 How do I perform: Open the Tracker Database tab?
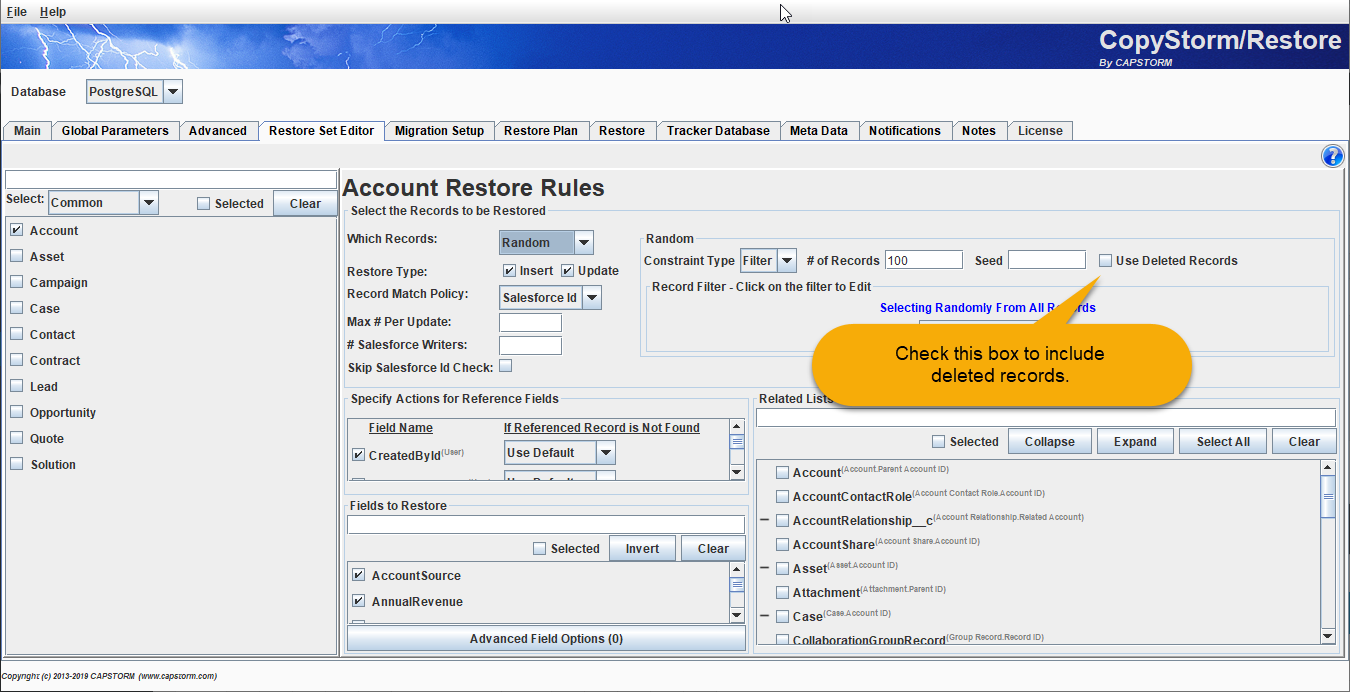tap(718, 131)
